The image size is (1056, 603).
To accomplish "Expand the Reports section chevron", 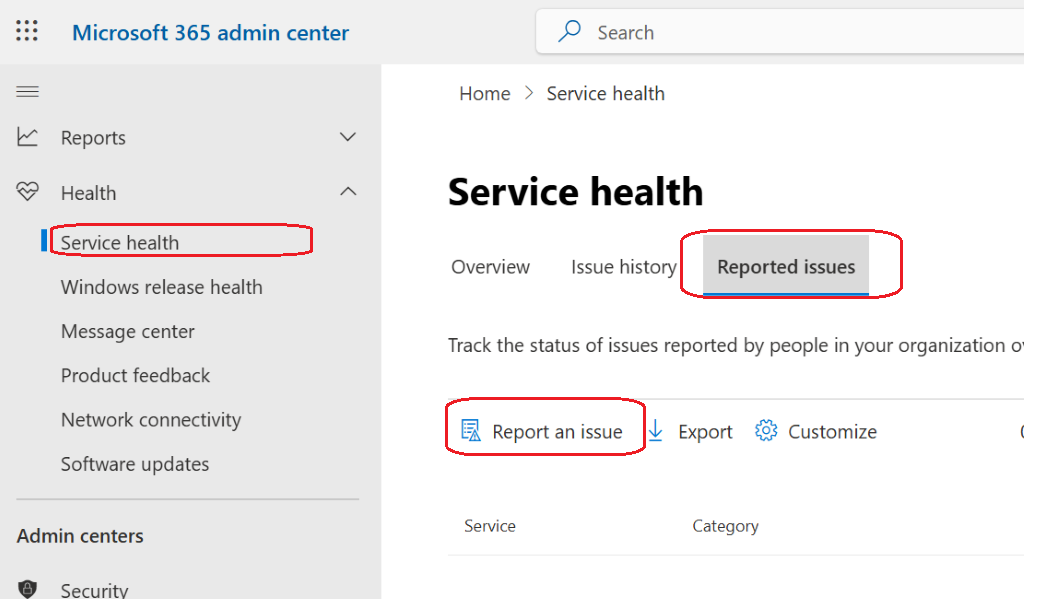I will 348,137.
